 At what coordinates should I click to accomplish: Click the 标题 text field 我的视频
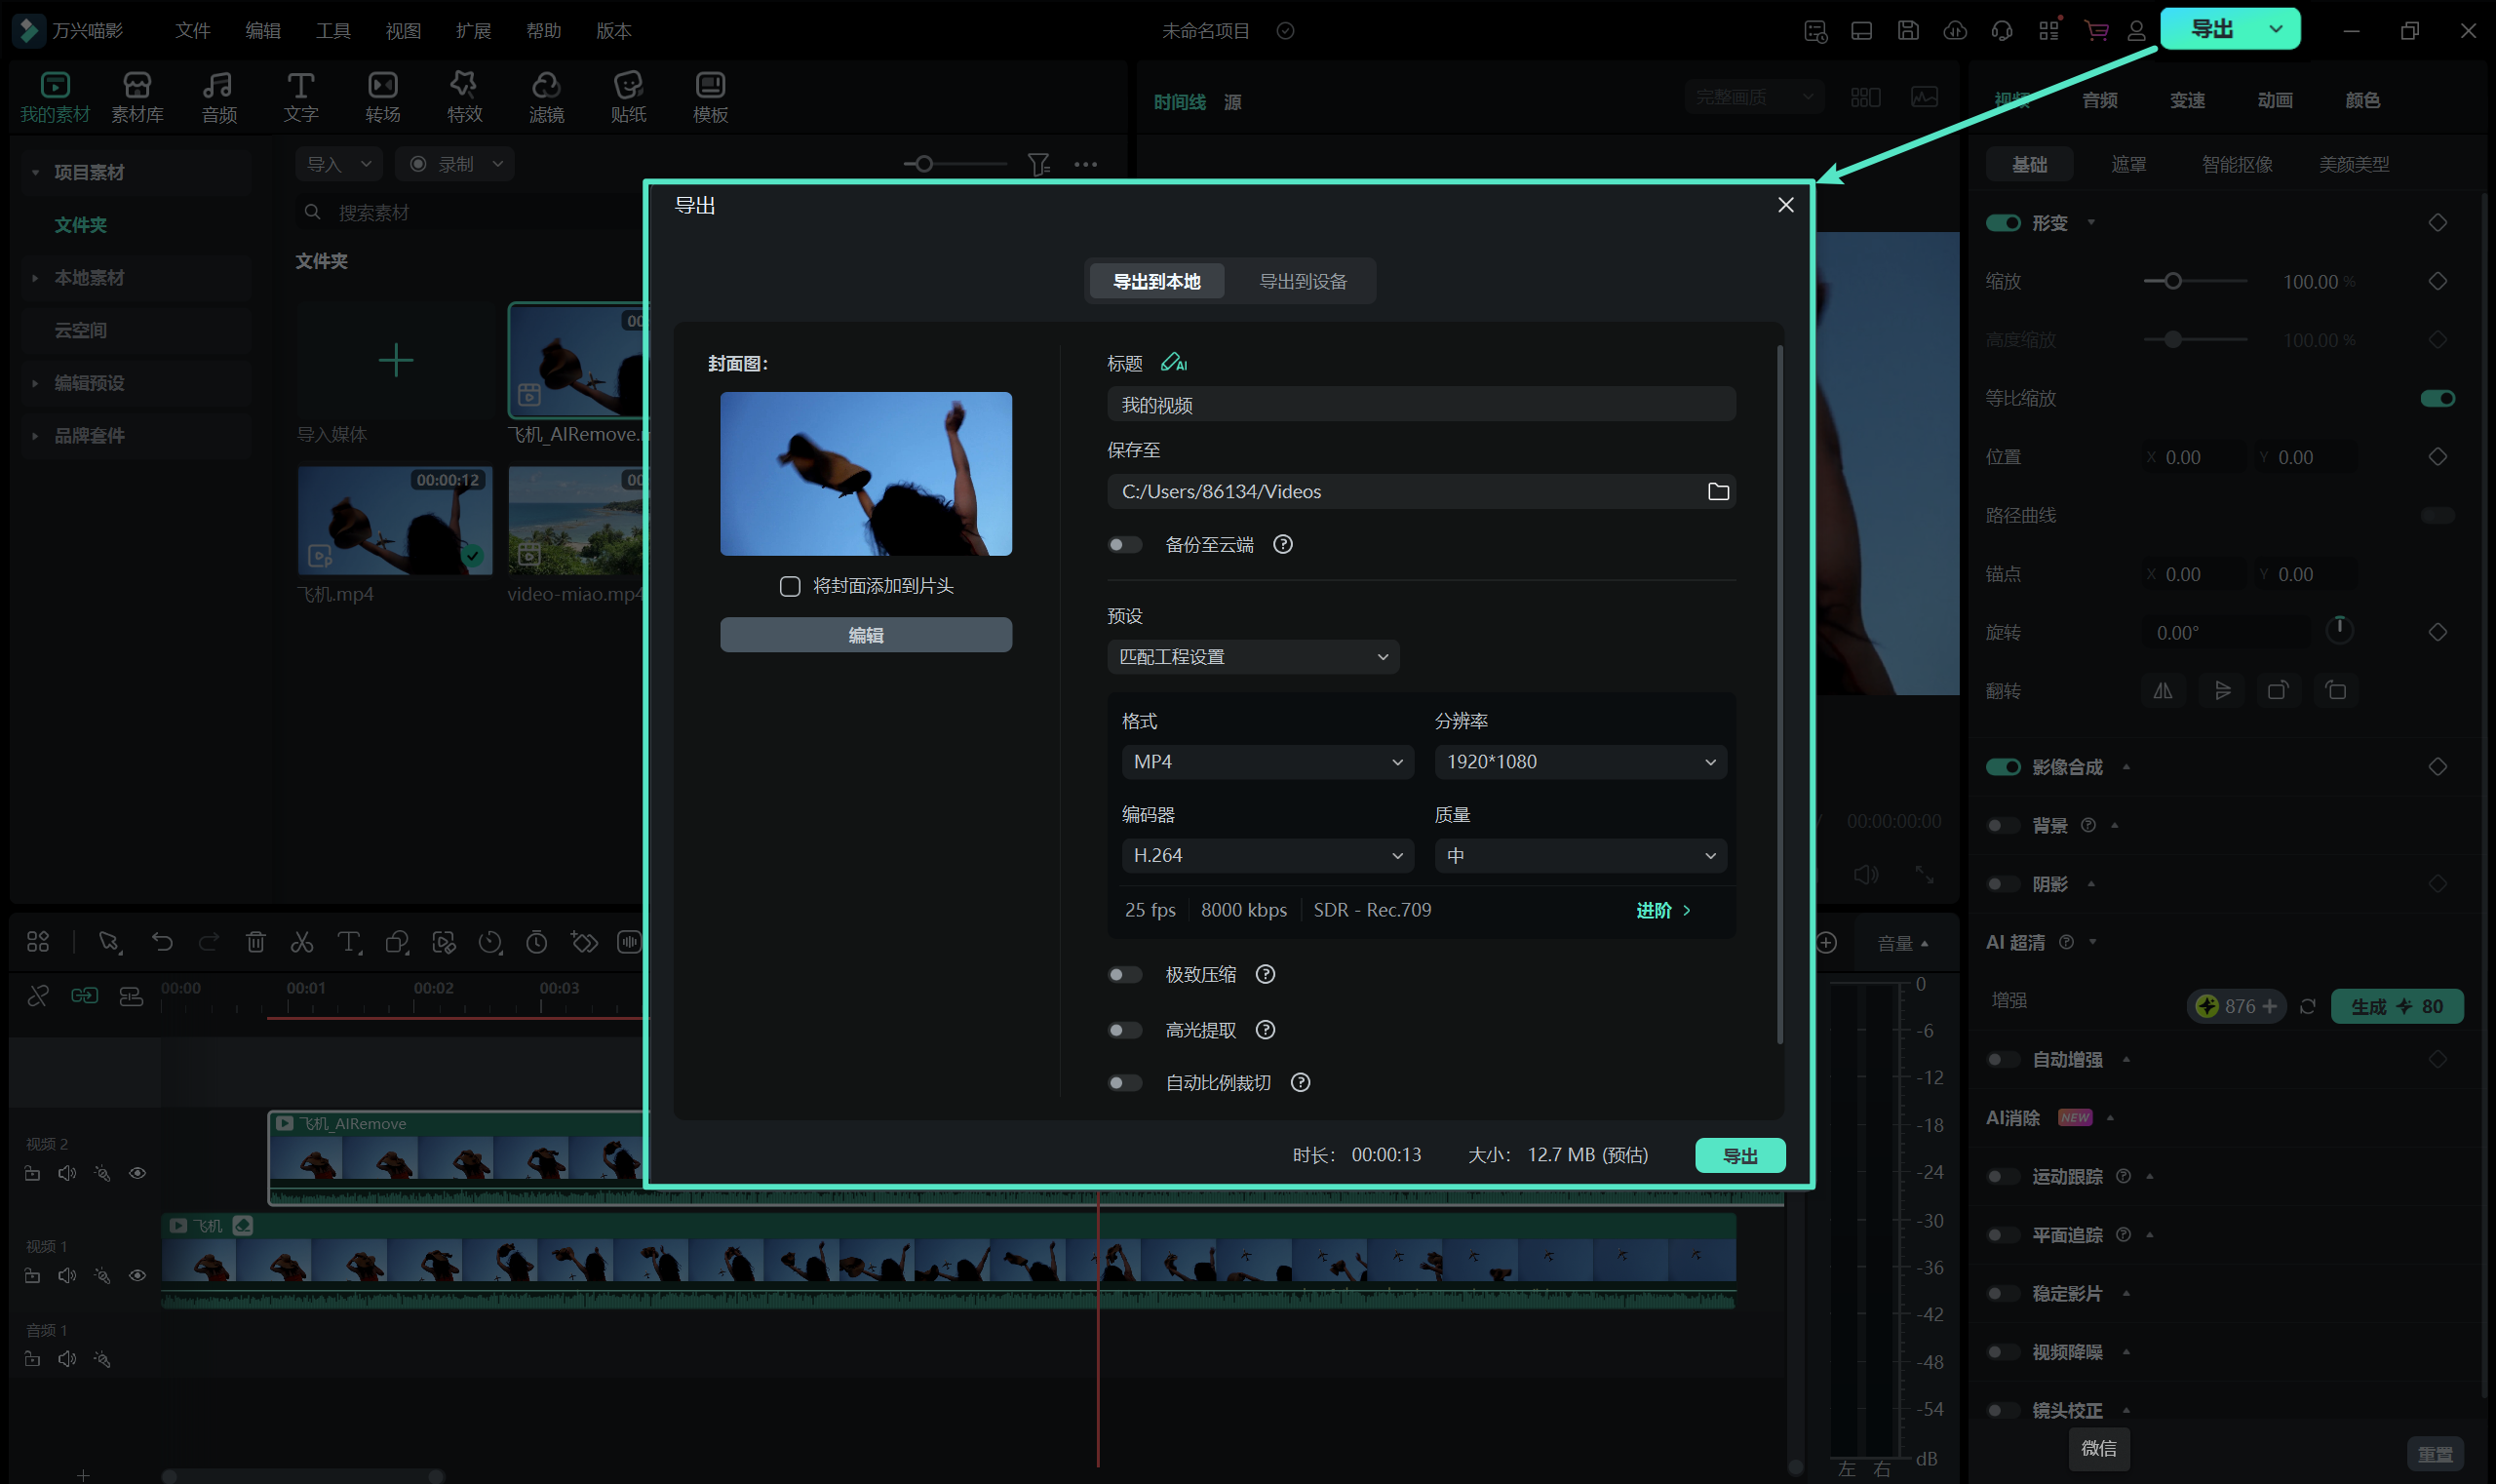pyautogui.click(x=1420, y=405)
